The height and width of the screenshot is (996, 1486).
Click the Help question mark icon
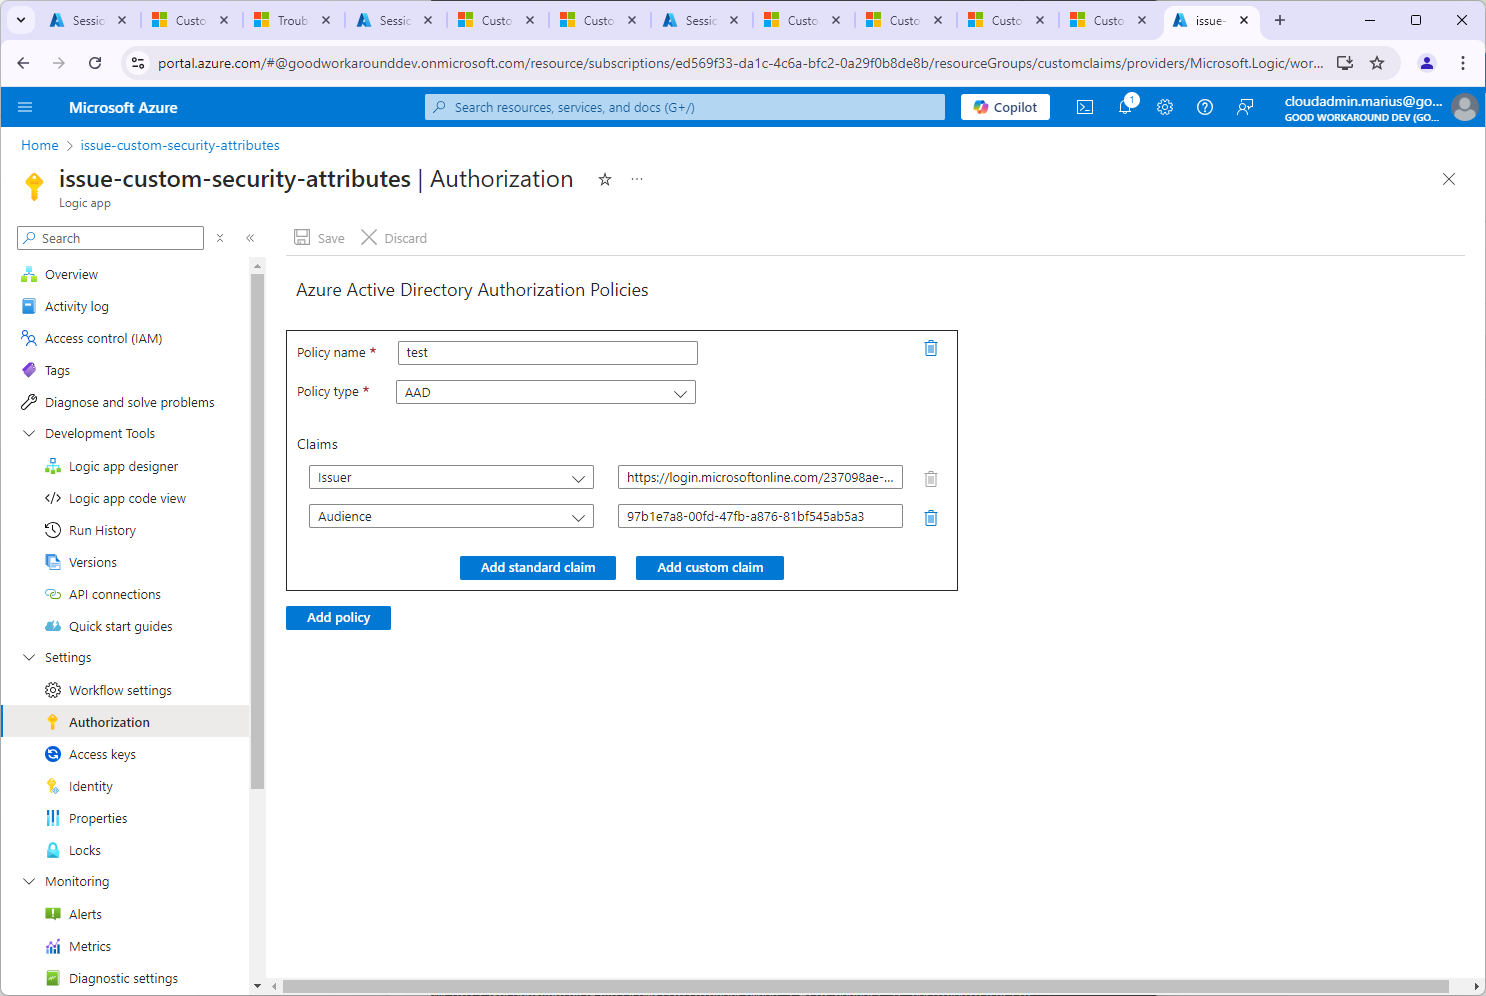tap(1205, 107)
